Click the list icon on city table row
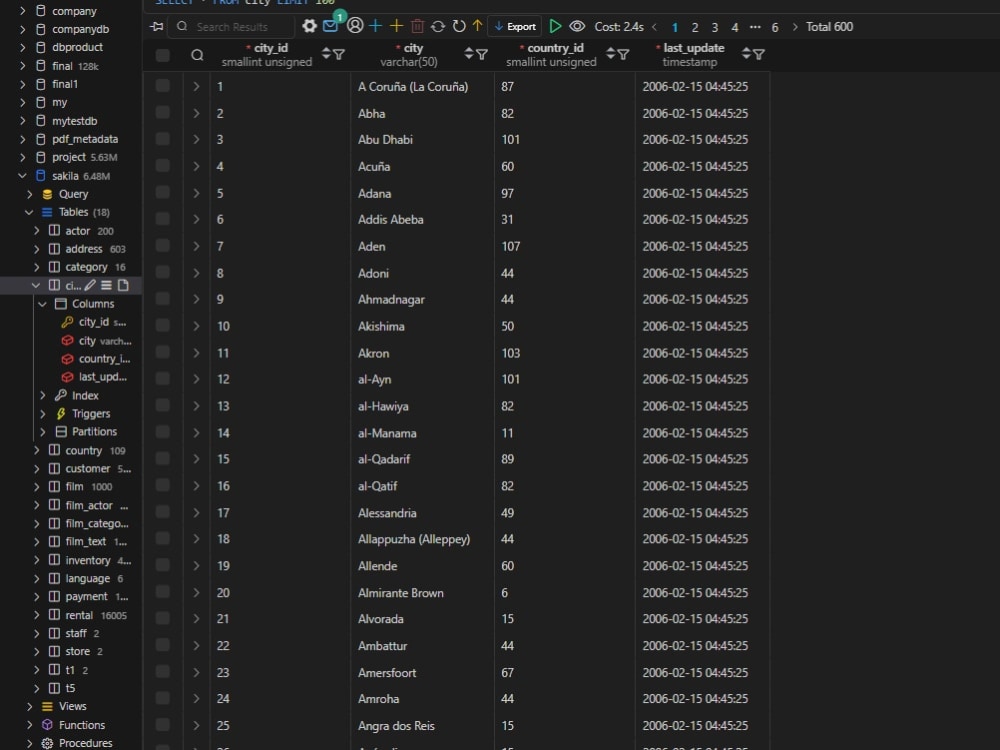The height and width of the screenshot is (750, 1000). tap(107, 285)
